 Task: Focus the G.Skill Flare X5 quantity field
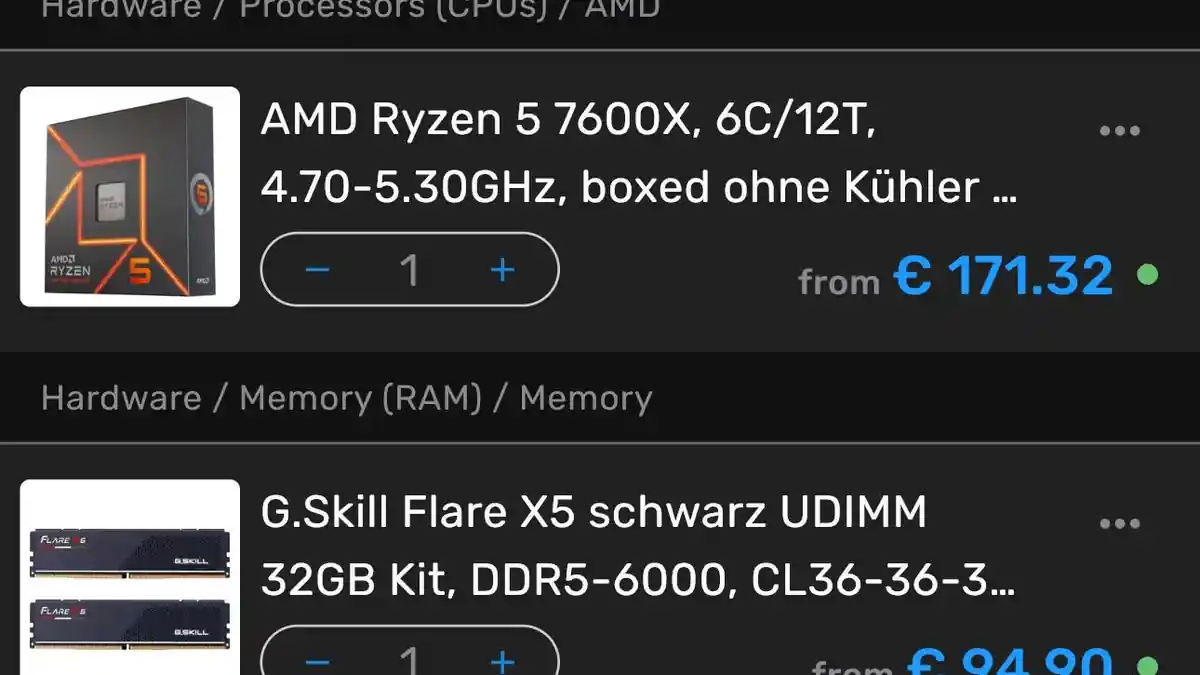point(409,660)
